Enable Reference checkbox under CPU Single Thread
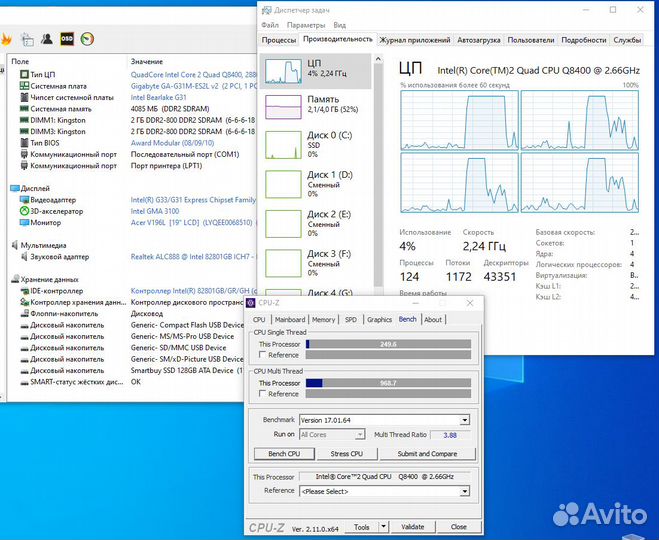 (263, 355)
